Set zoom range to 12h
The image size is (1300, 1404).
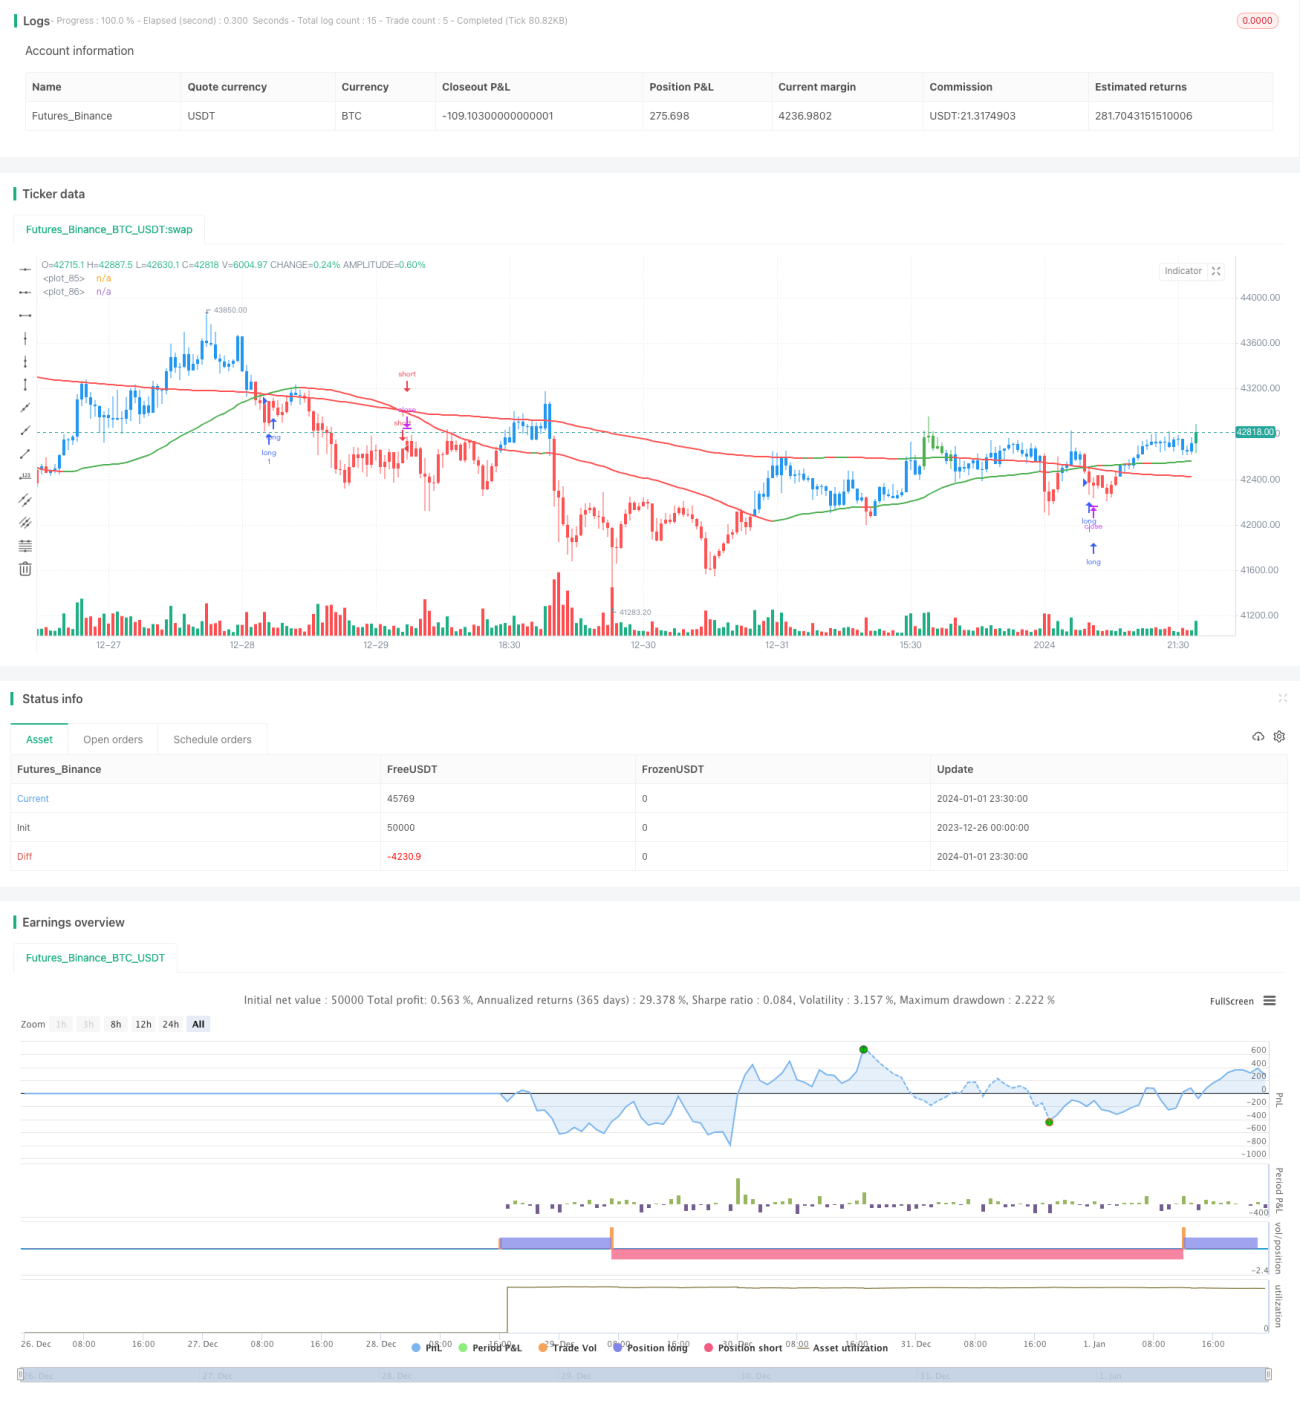point(143,1024)
